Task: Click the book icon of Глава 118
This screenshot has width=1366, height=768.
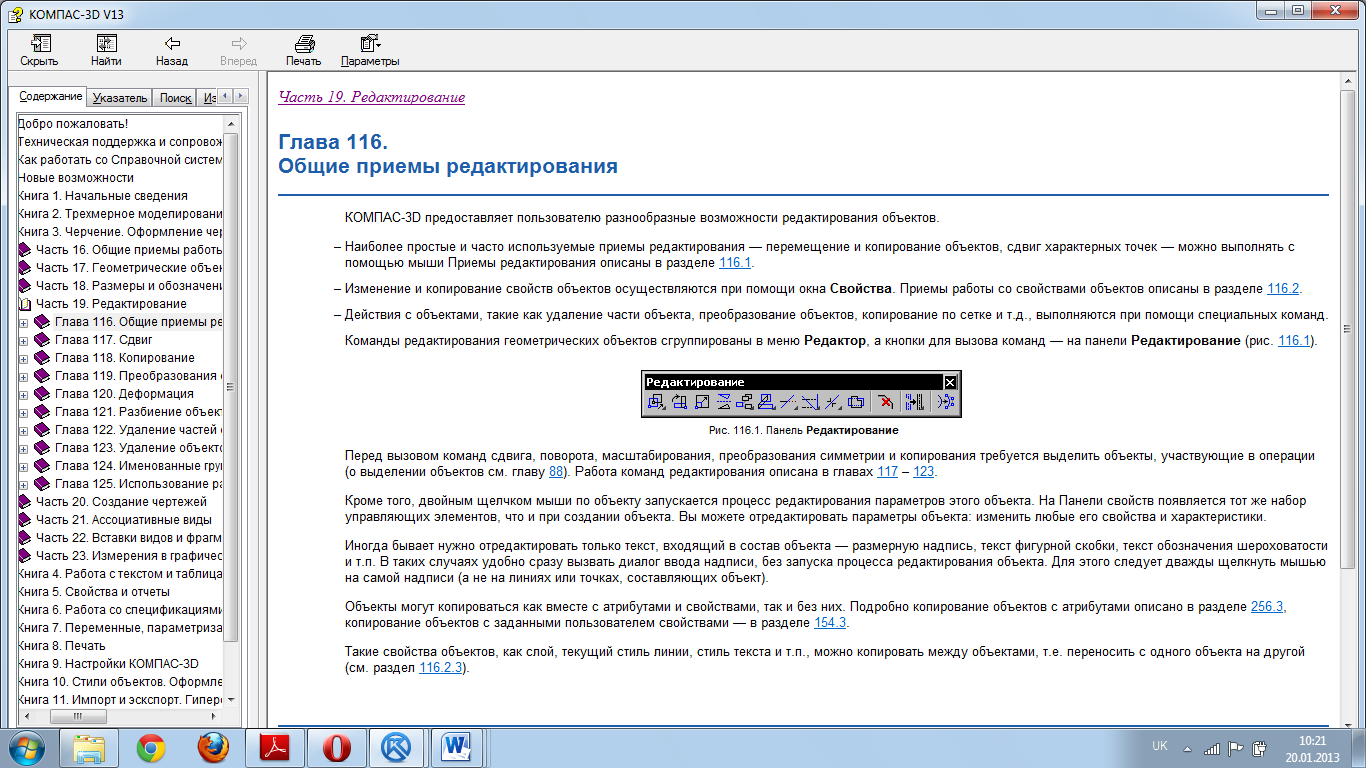Action: point(42,358)
